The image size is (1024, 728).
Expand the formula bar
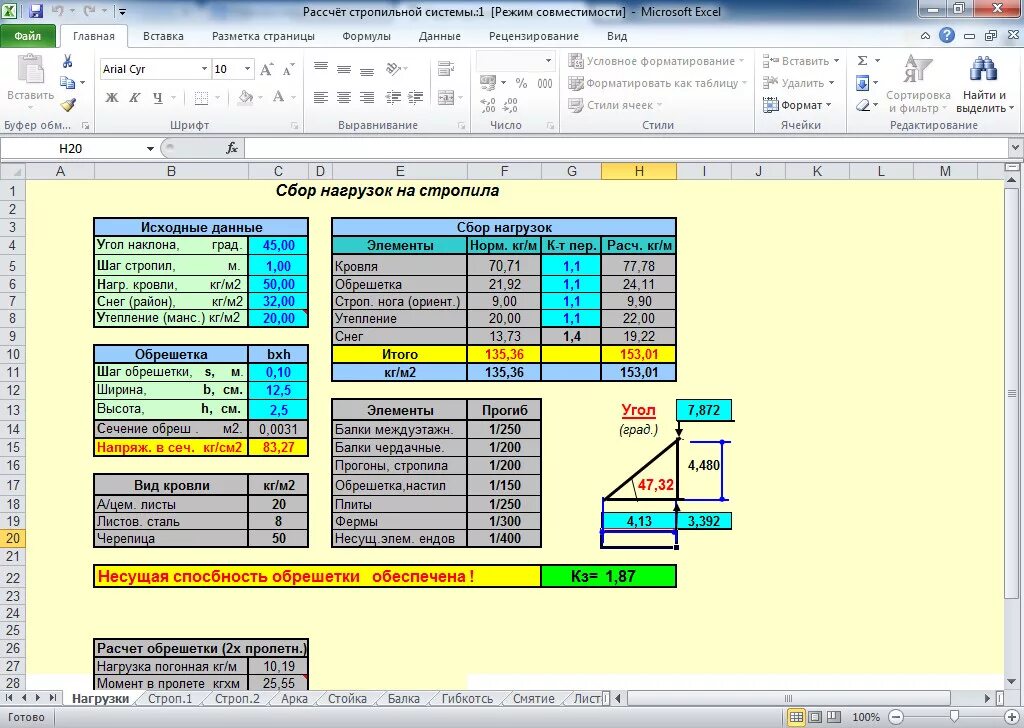pyautogui.click(x=1016, y=148)
